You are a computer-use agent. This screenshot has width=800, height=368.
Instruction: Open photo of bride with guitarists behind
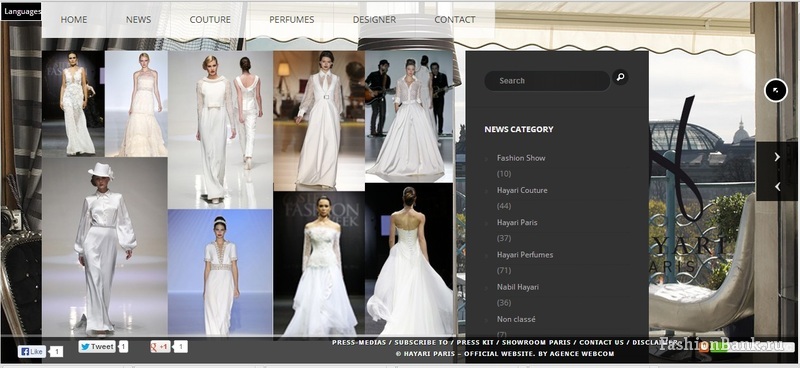tap(409, 116)
